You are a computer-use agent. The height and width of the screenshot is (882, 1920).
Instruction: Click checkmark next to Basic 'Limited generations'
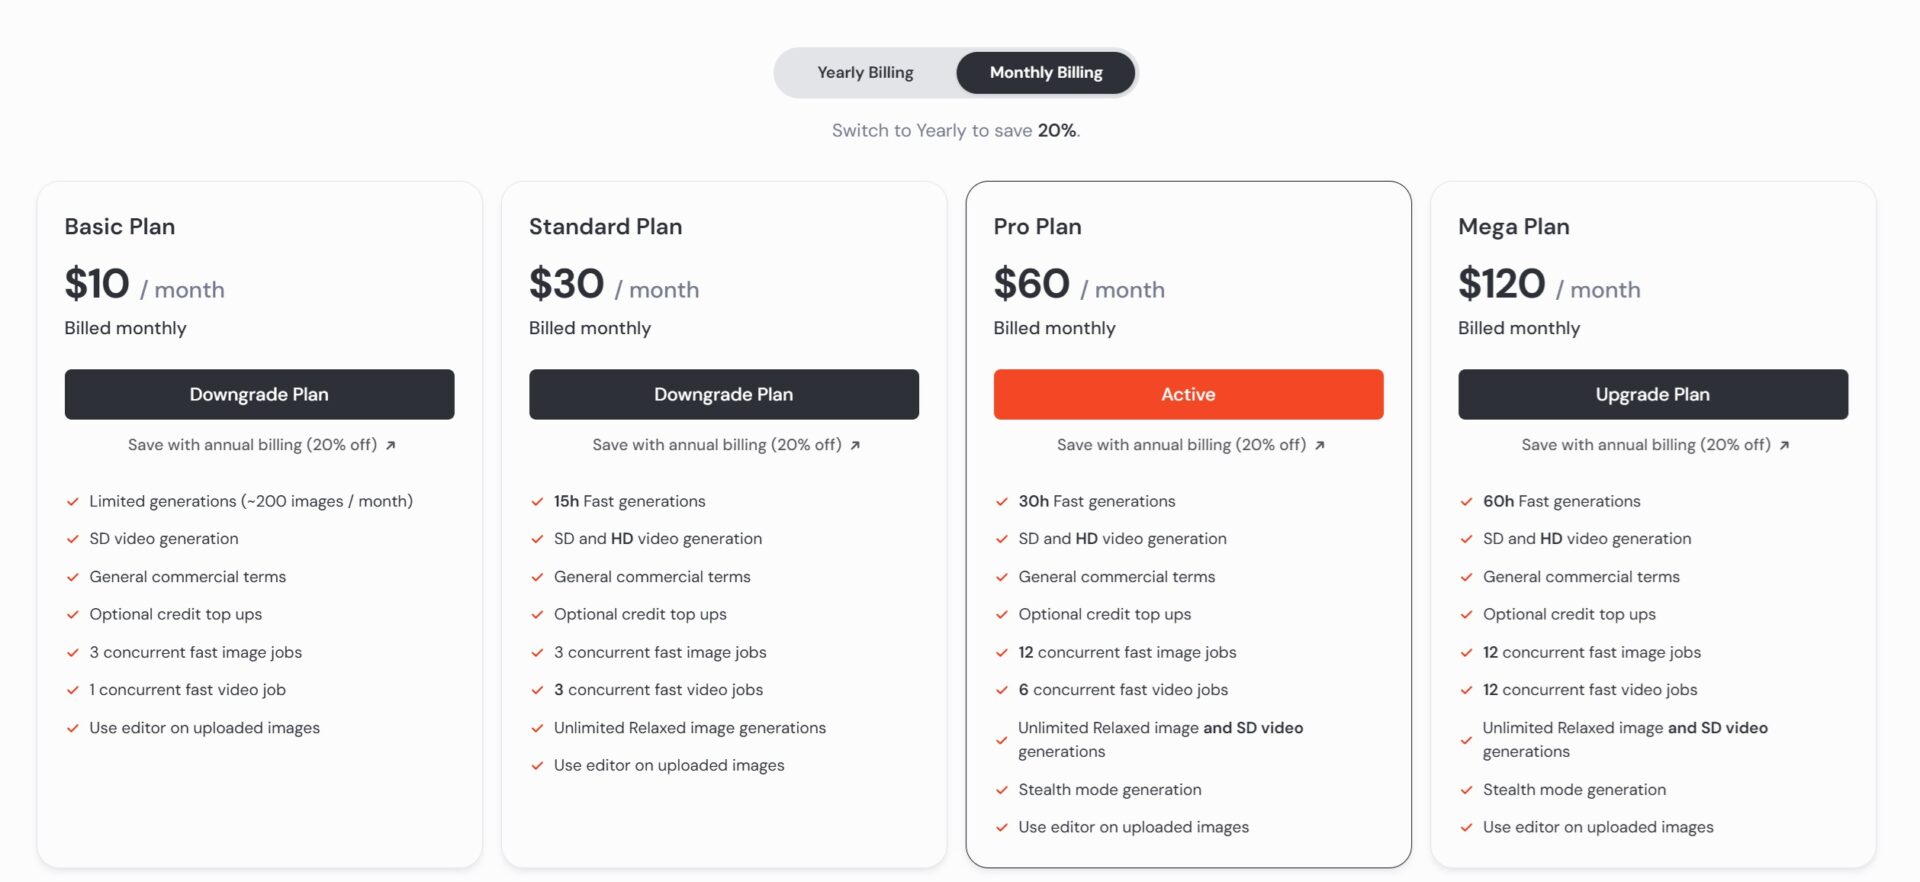73,502
